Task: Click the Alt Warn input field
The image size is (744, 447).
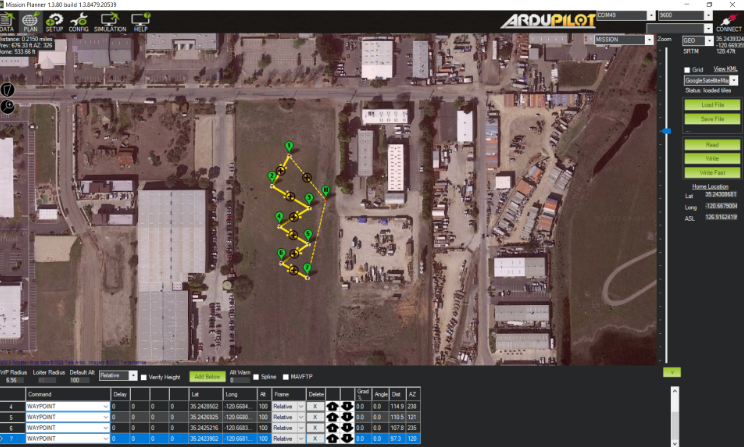Action: (240, 380)
